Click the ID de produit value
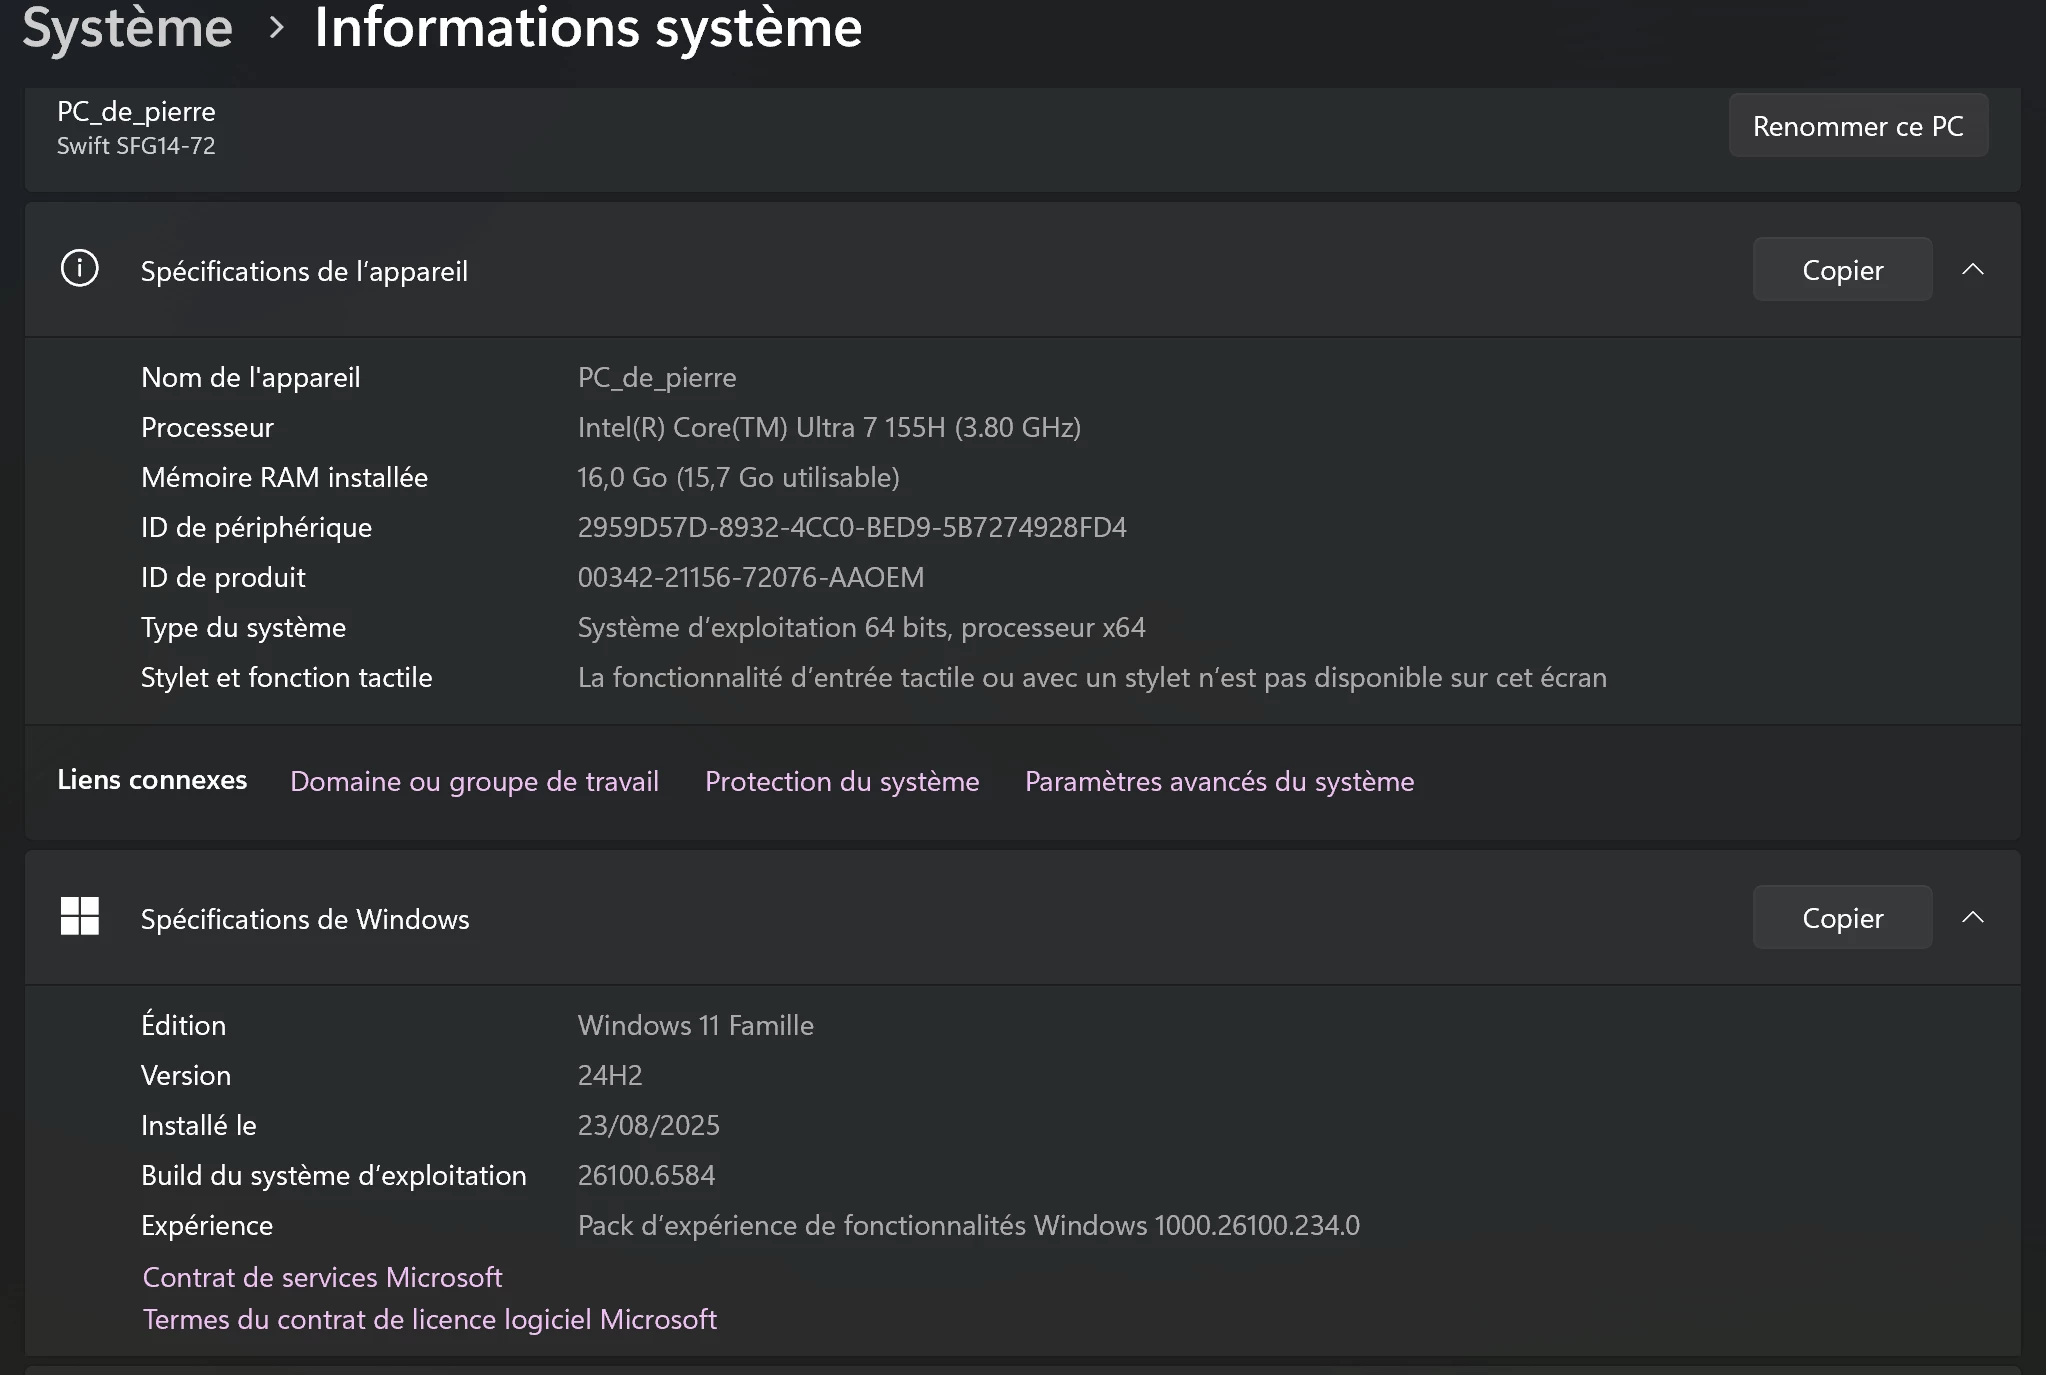The image size is (2046, 1375). click(x=751, y=577)
